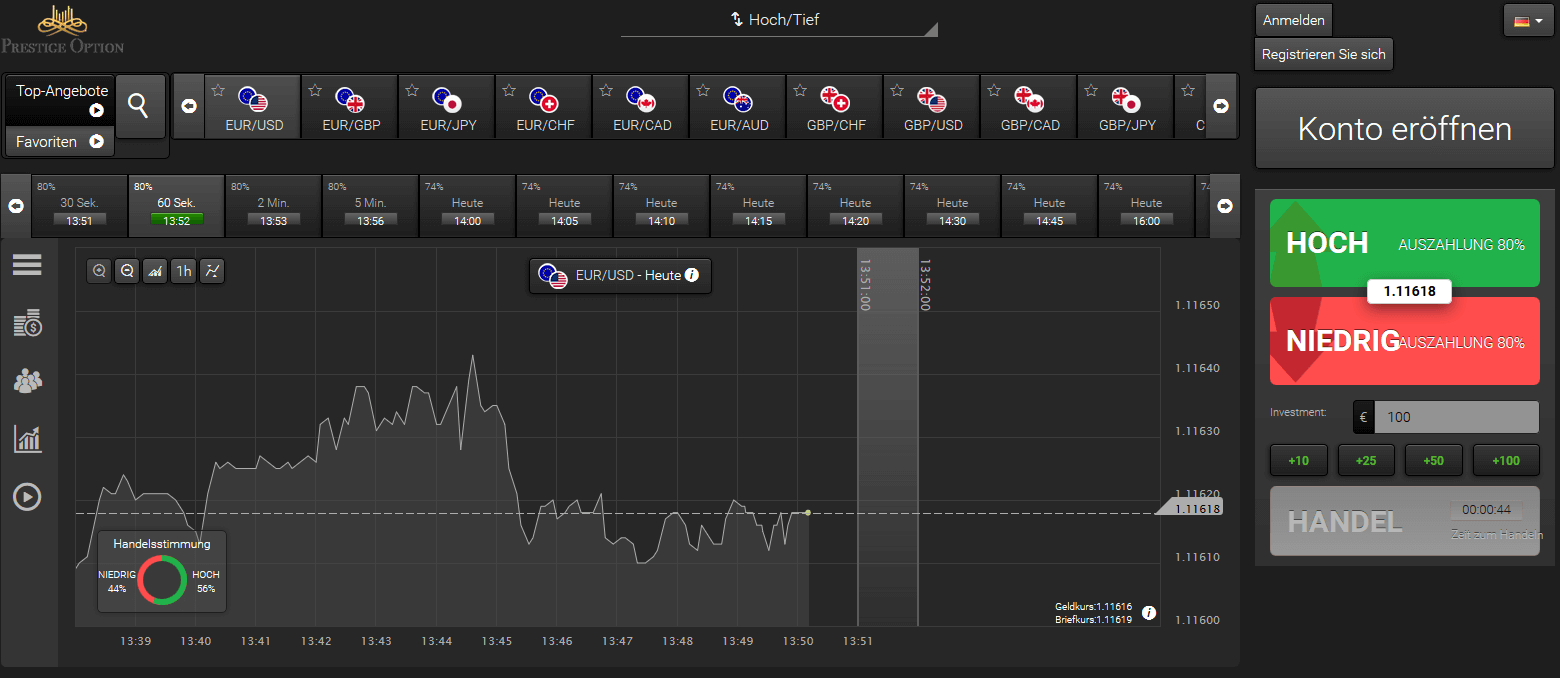Click Registrieren Sie sich
The image size is (1560, 678).
(1324, 54)
